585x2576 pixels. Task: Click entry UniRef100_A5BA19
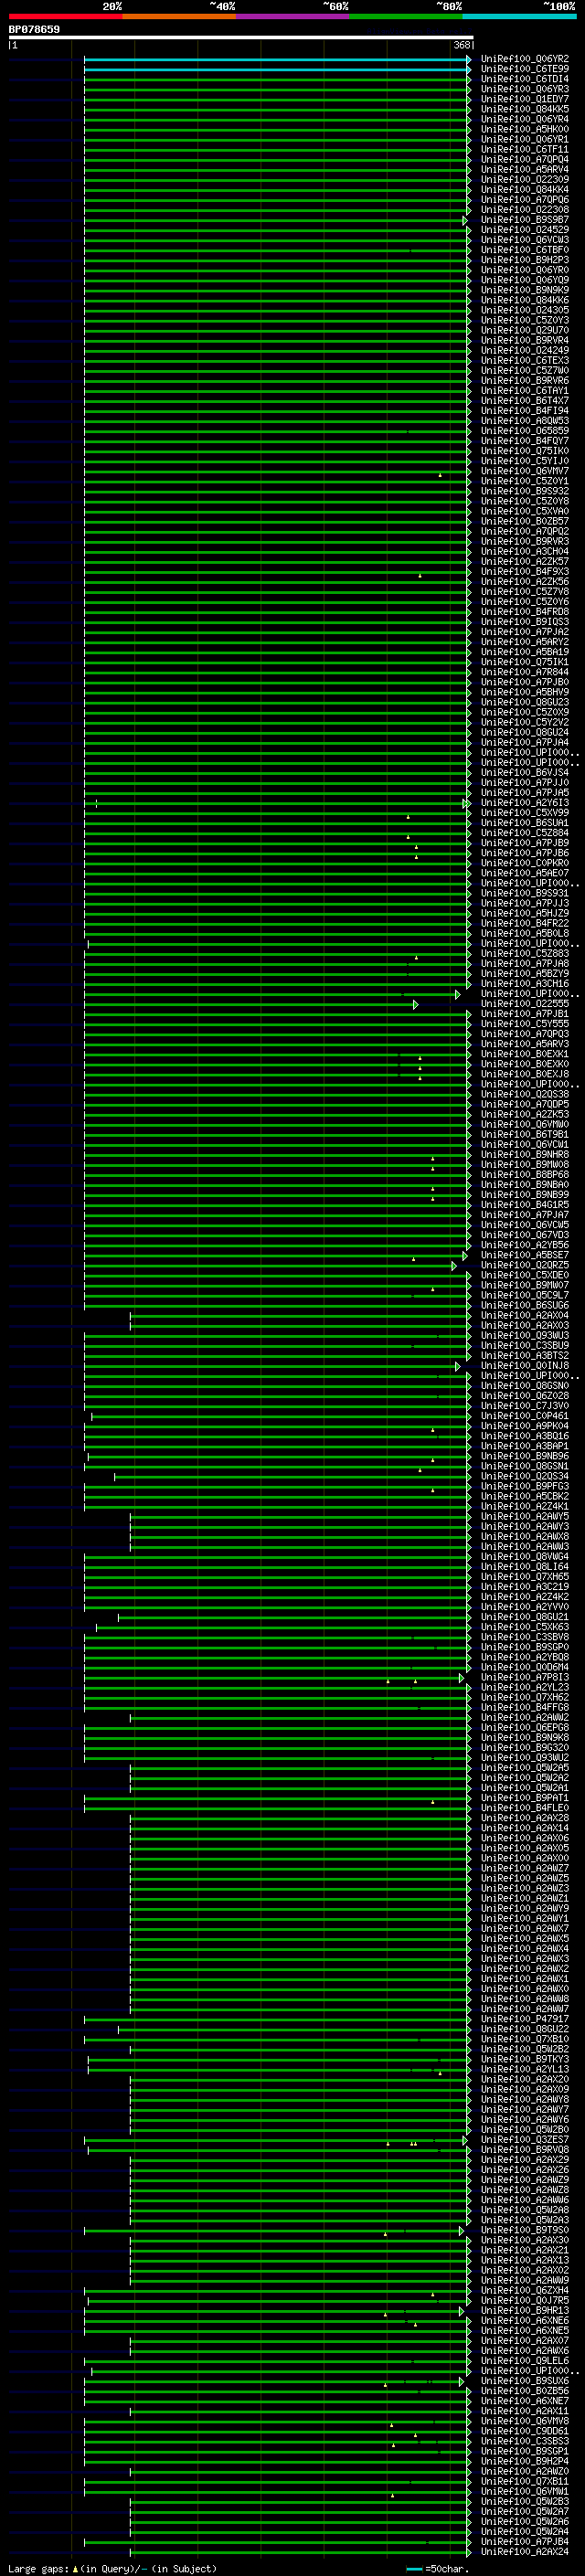tap(525, 652)
